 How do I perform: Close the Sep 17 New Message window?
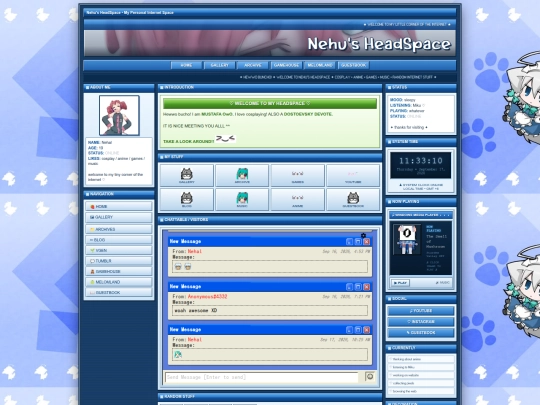tap(366, 330)
